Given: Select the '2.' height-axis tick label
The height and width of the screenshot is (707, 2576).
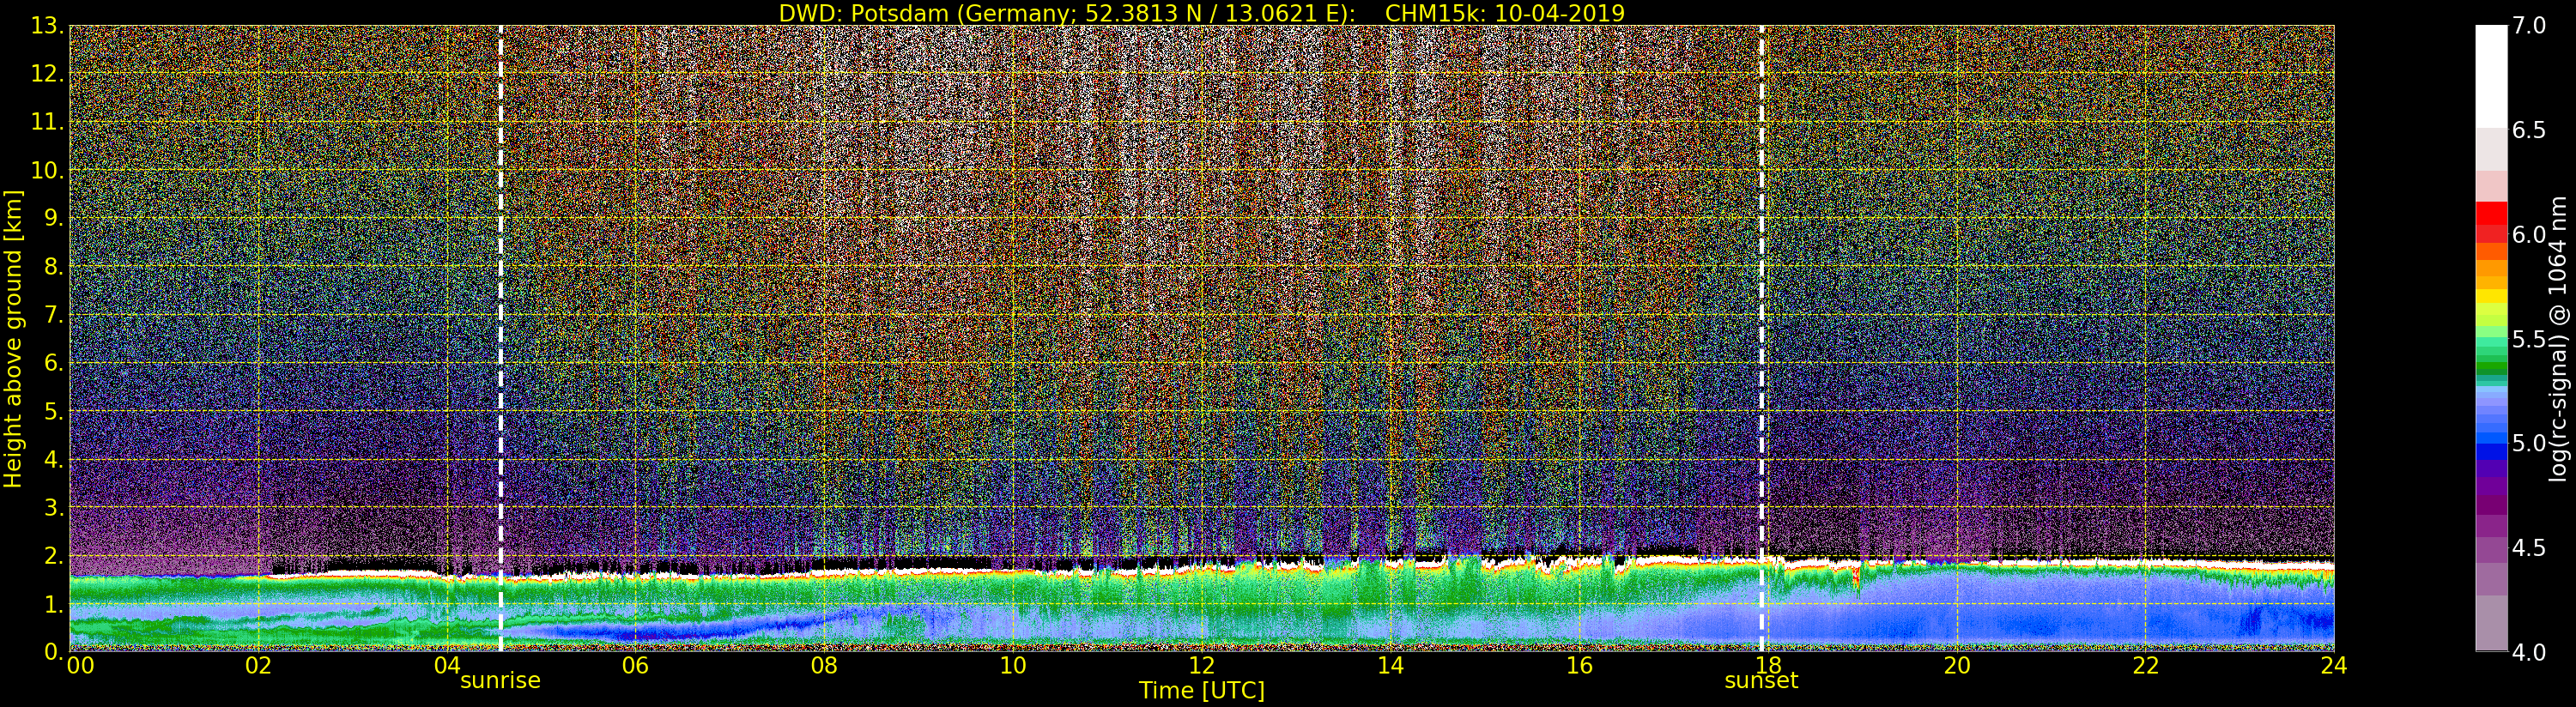Looking at the screenshot, I should coord(54,556).
